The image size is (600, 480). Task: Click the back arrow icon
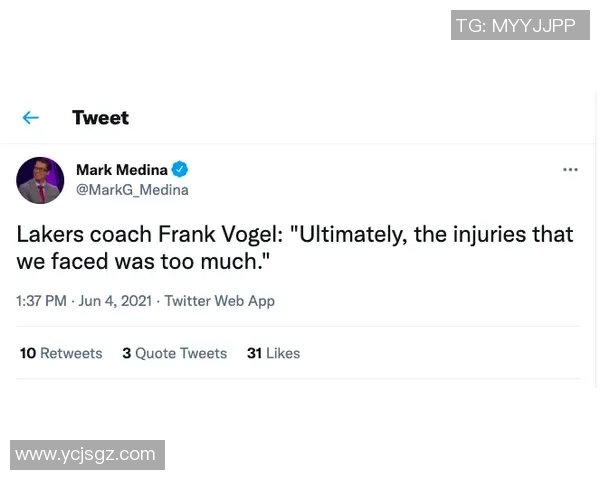[31, 118]
